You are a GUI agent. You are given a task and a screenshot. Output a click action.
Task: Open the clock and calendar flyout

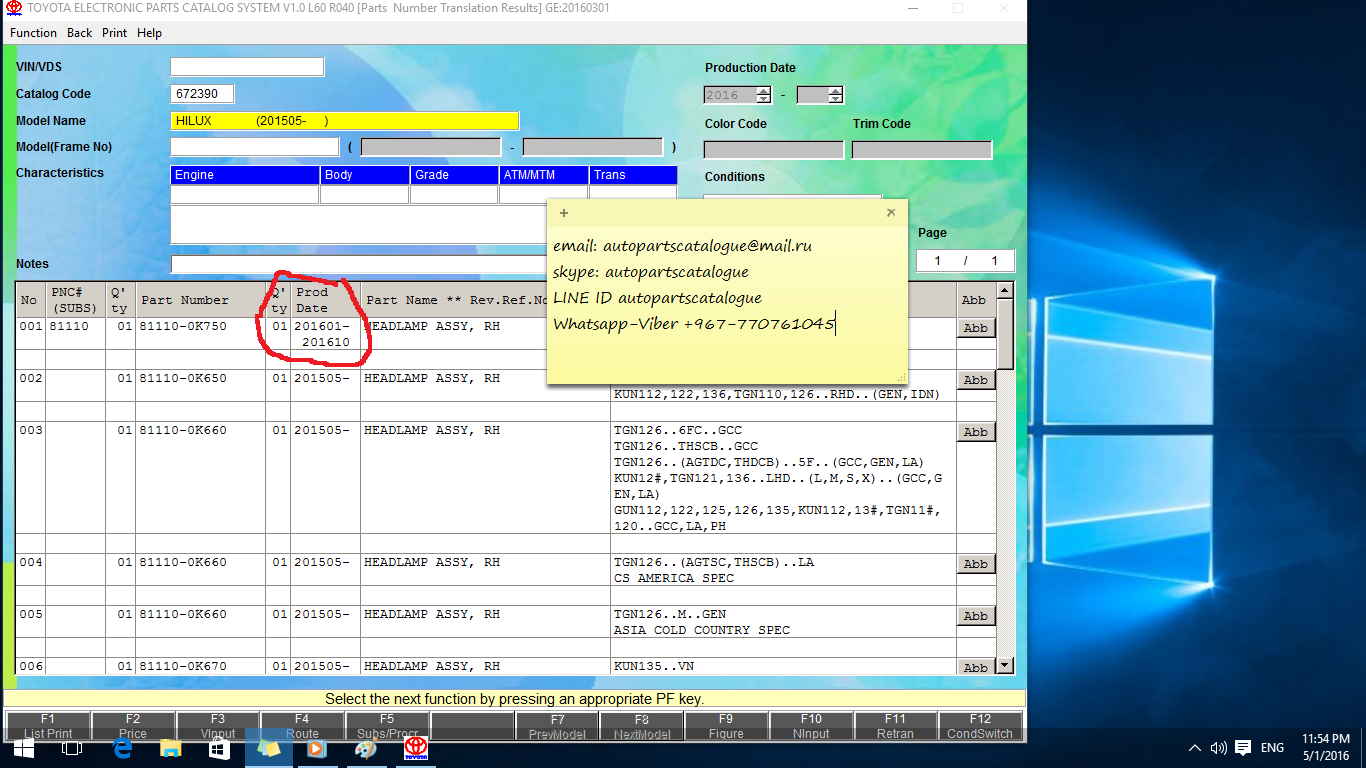(x=1326, y=747)
